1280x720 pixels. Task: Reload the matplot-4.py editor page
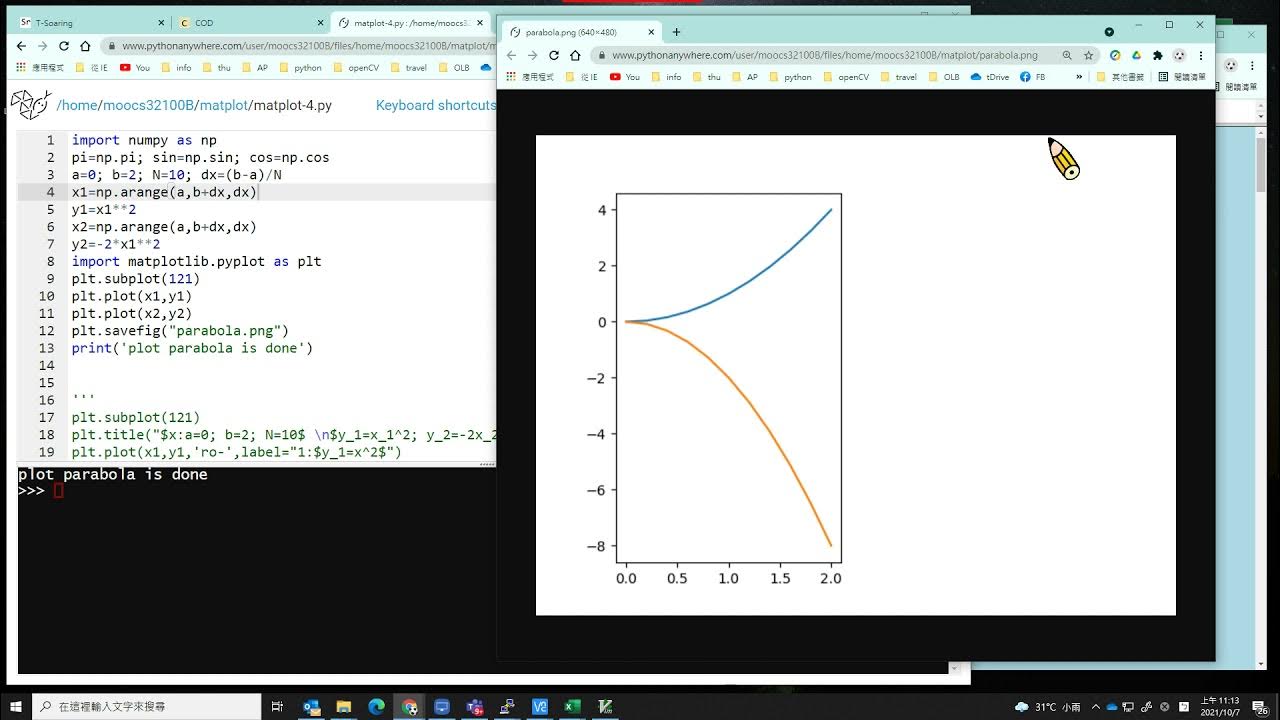pyautogui.click(x=64, y=46)
